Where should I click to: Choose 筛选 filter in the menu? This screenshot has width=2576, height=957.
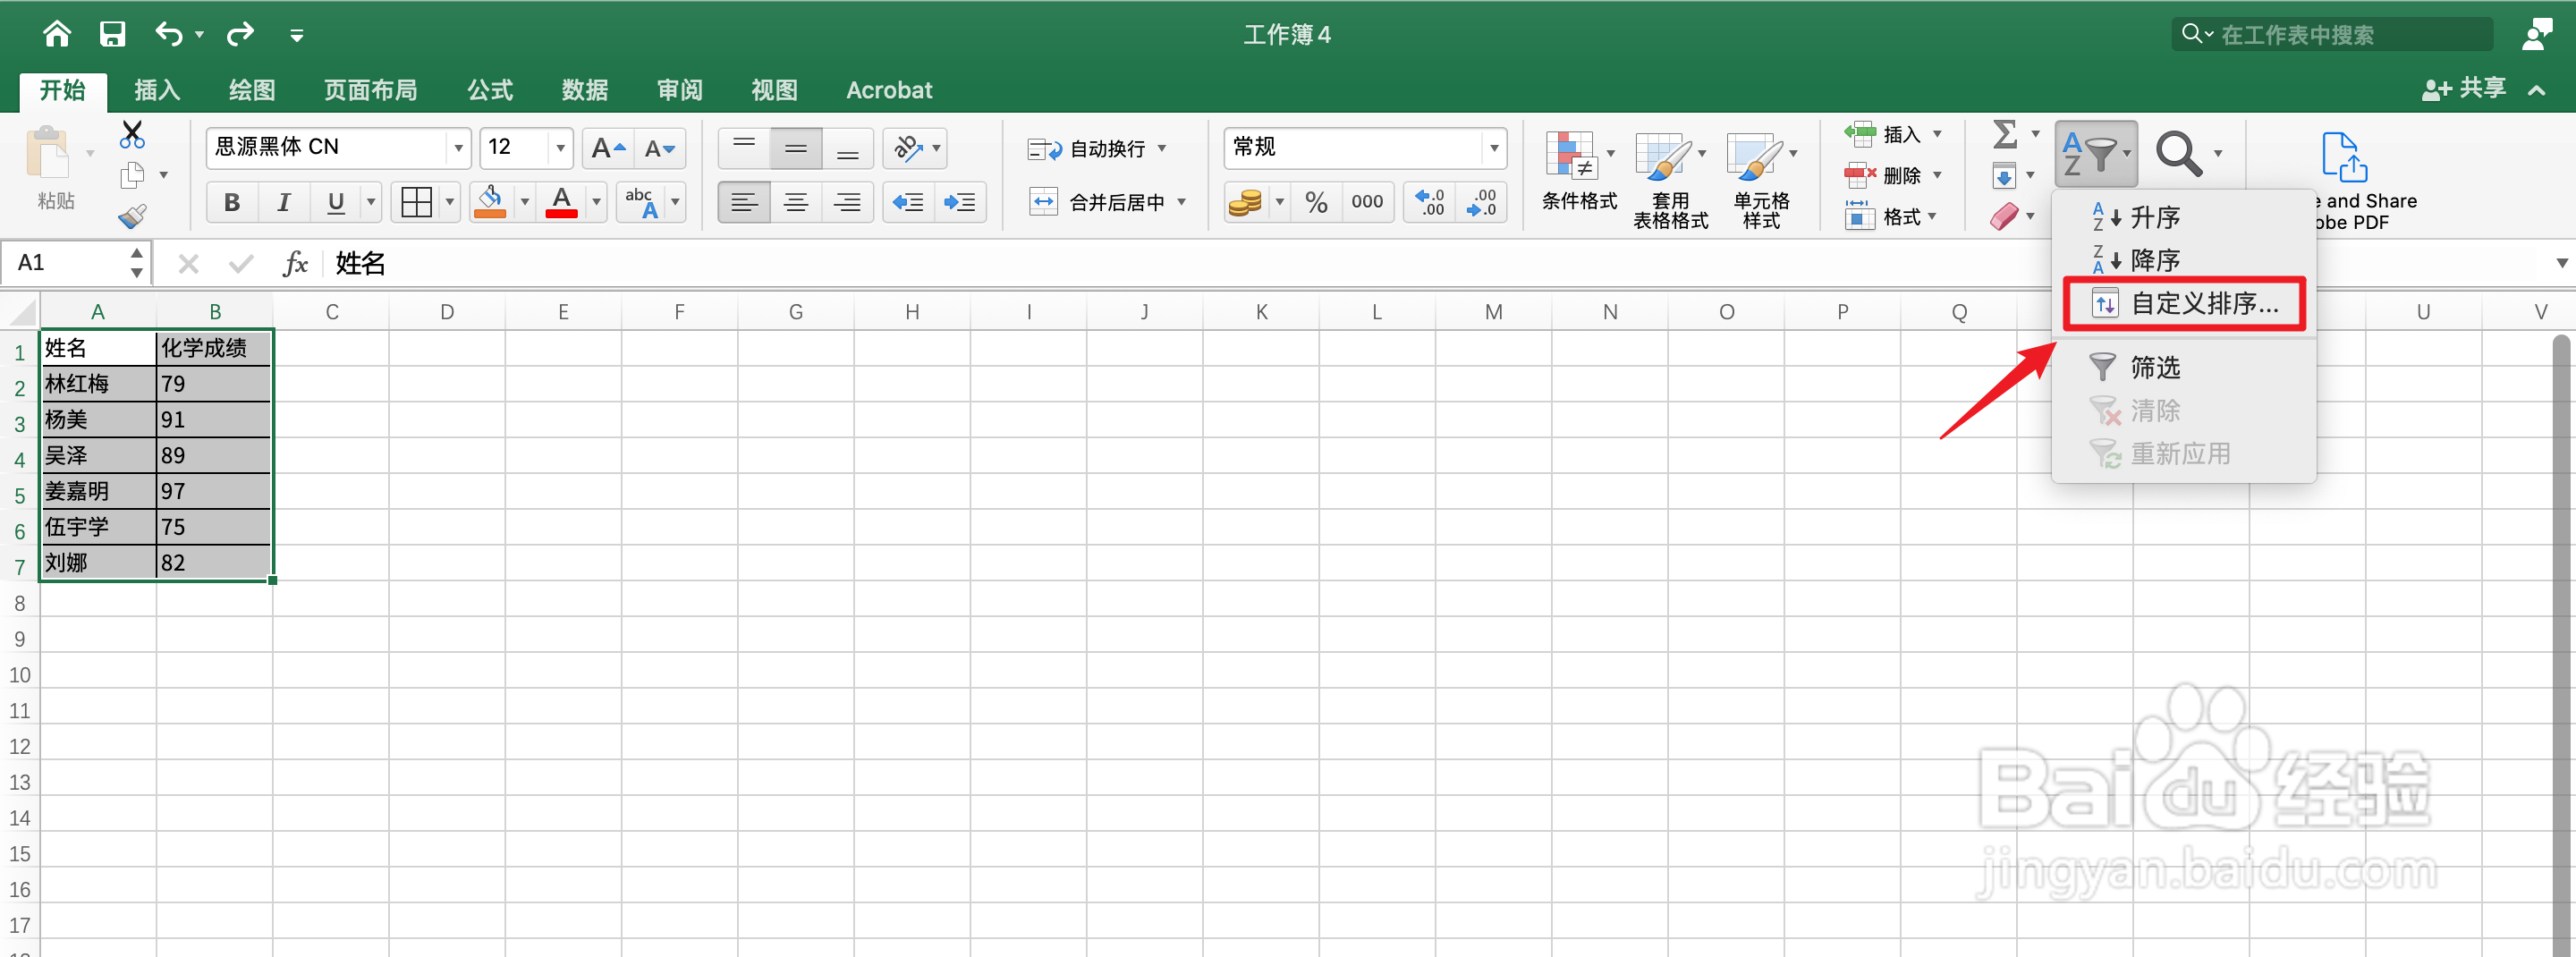[2184, 367]
